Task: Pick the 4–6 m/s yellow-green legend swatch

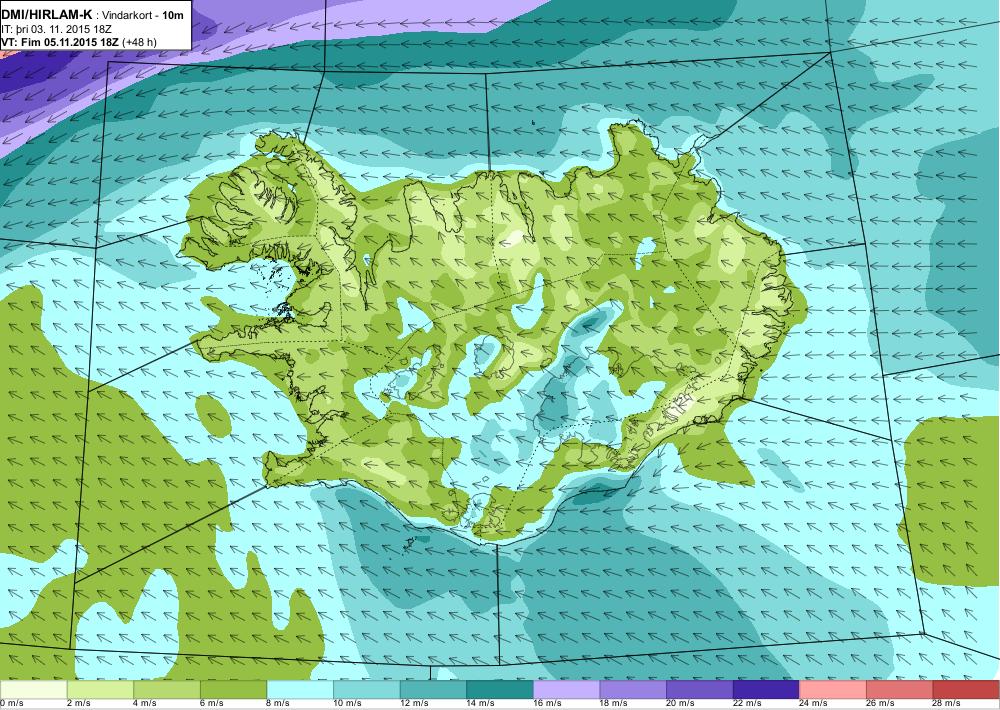Action: 166,690
